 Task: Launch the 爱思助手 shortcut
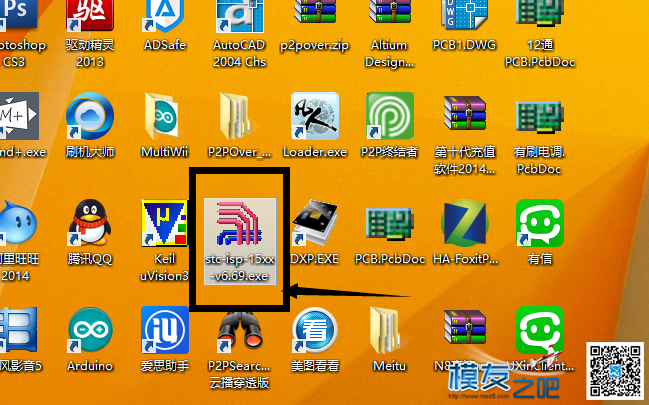click(x=165, y=330)
